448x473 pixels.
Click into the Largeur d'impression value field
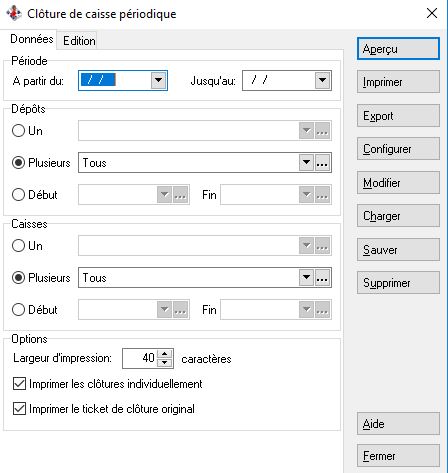(x=140, y=358)
